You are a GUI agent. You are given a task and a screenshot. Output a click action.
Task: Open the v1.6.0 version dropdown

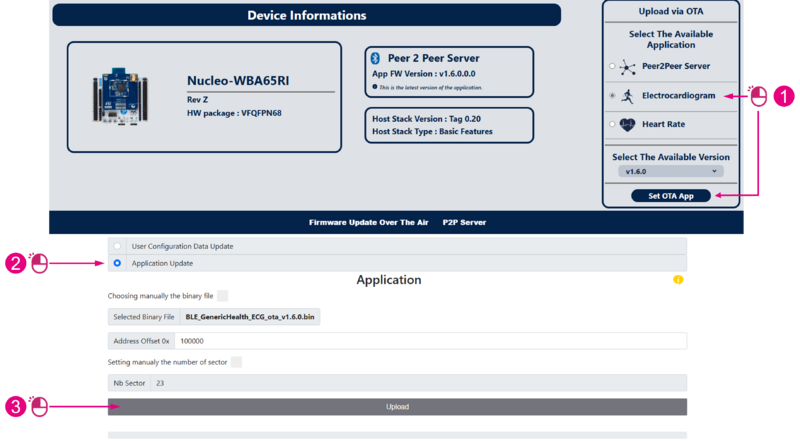[670, 172]
